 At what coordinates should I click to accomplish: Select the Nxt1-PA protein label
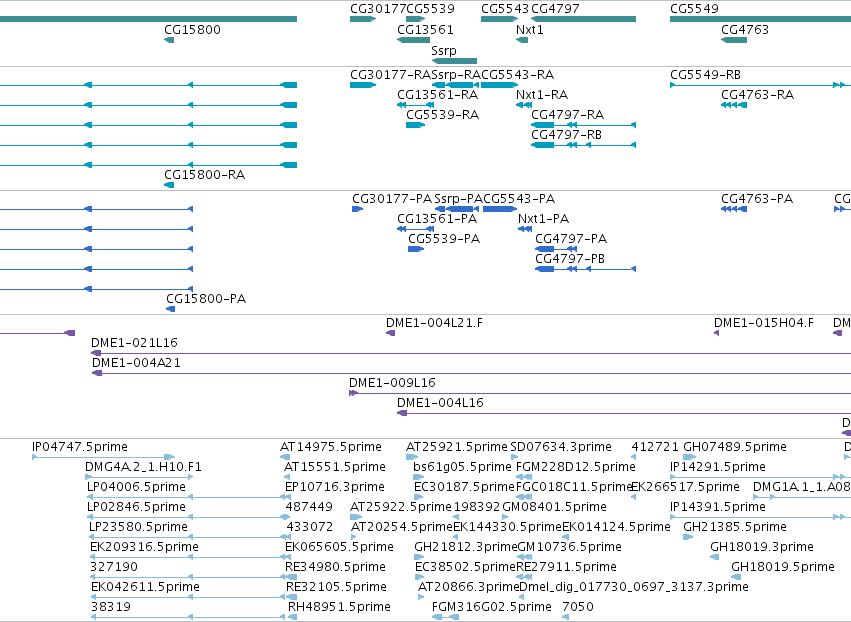[543, 219]
